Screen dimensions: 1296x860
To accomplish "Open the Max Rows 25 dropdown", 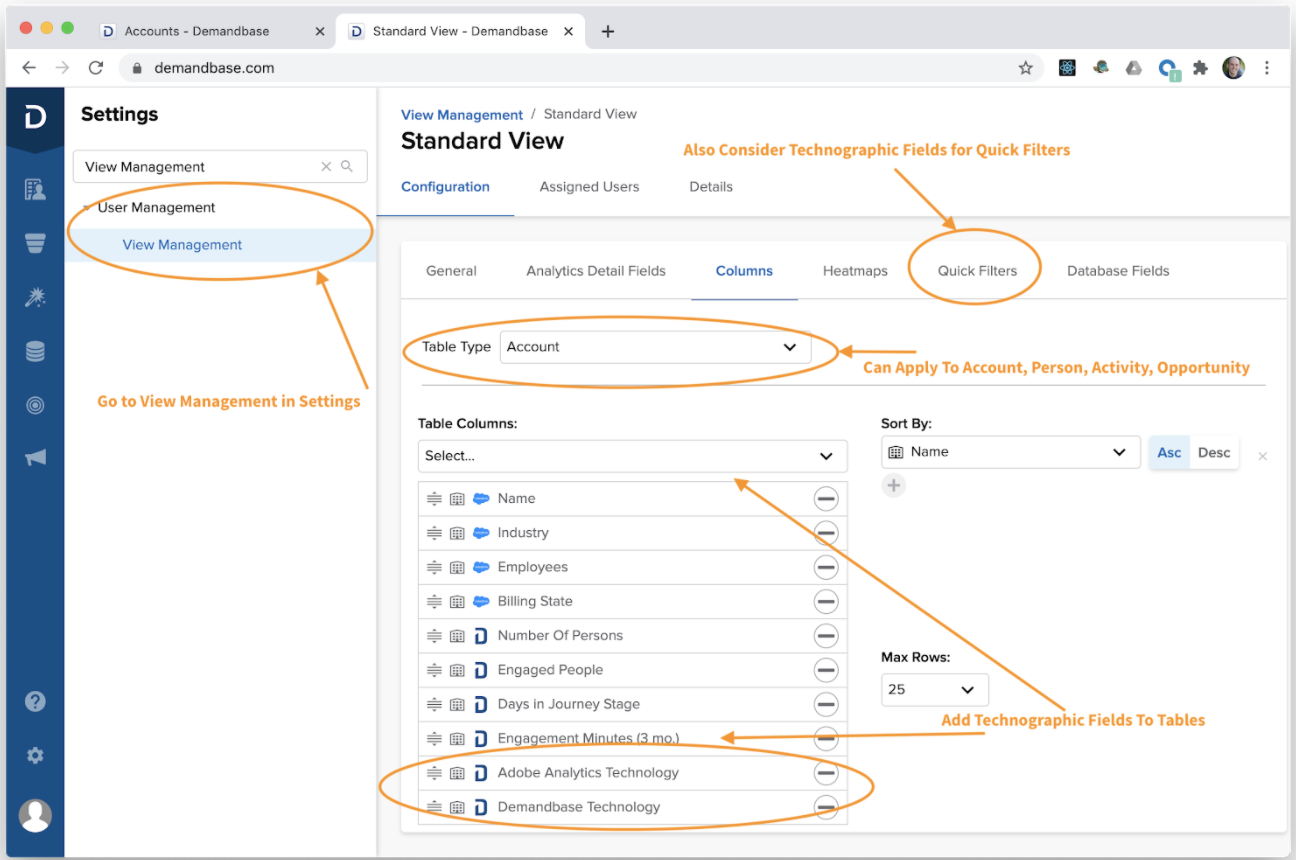I will [x=934, y=690].
